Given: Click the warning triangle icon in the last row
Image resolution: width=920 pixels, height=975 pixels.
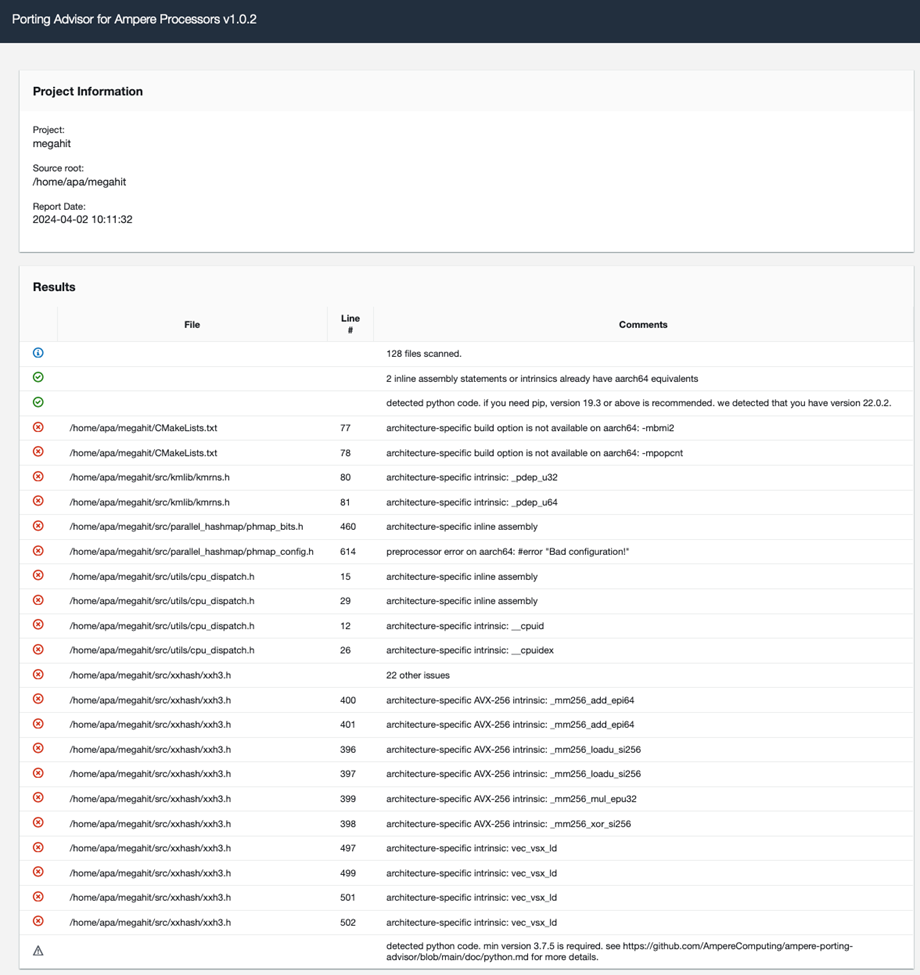Looking at the screenshot, I should (x=38, y=951).
